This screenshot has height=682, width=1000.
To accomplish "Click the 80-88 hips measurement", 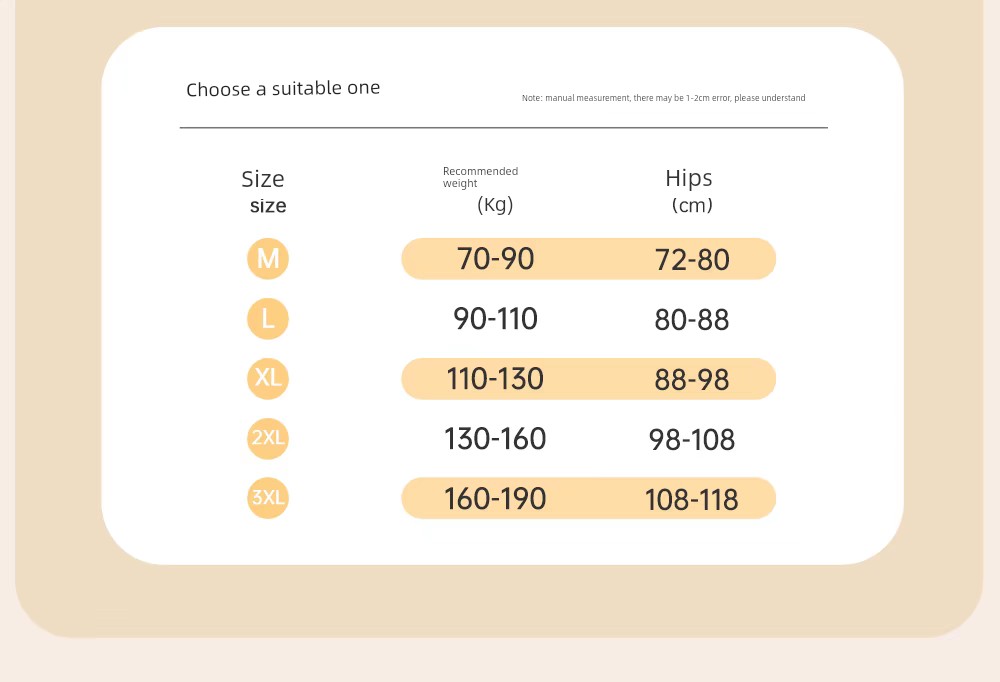I will coord(692,319).
